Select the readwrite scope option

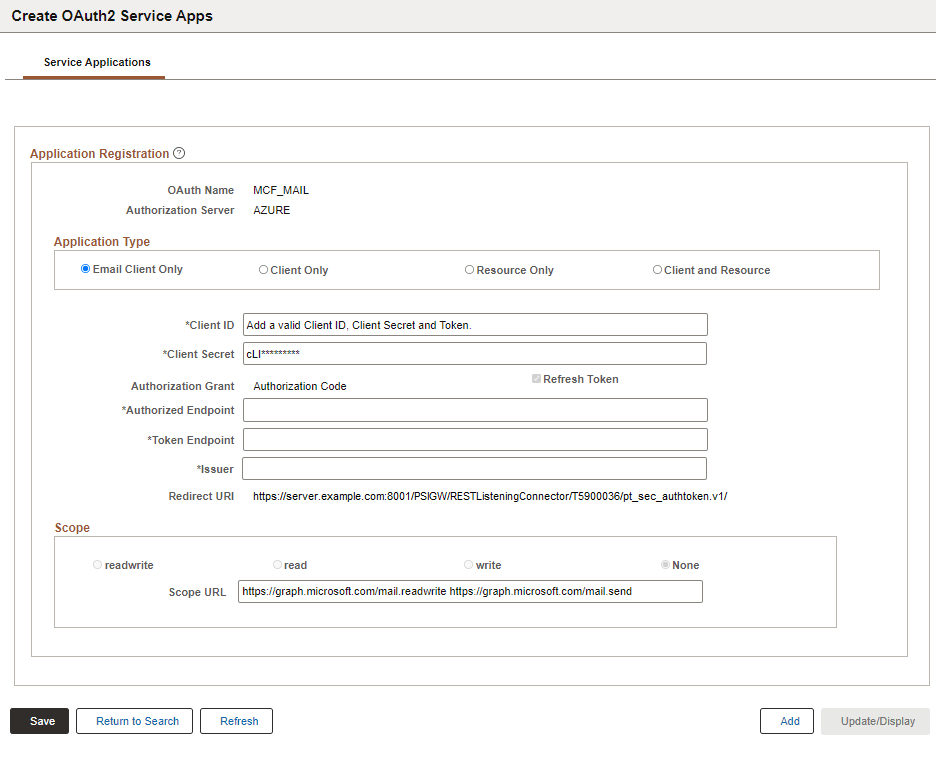click(x=97, y=564)
